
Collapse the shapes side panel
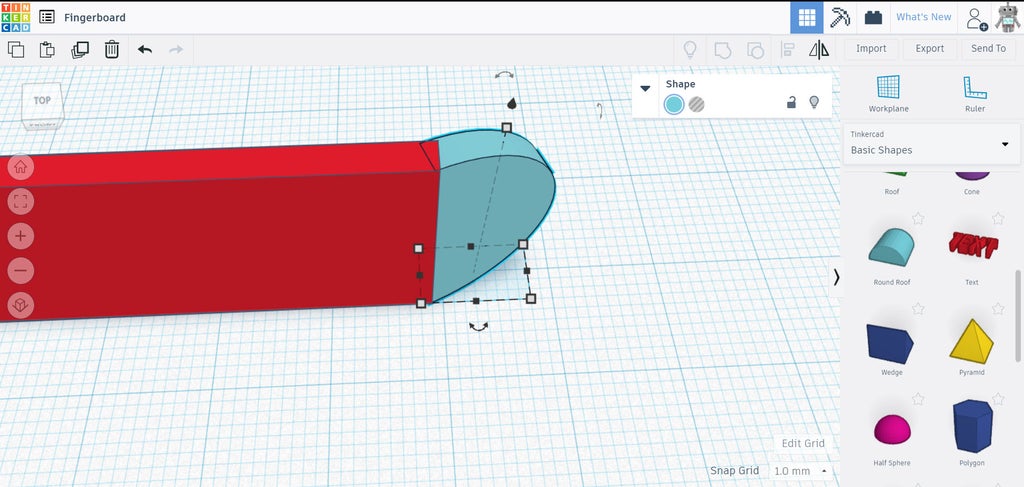pos(836,277)
